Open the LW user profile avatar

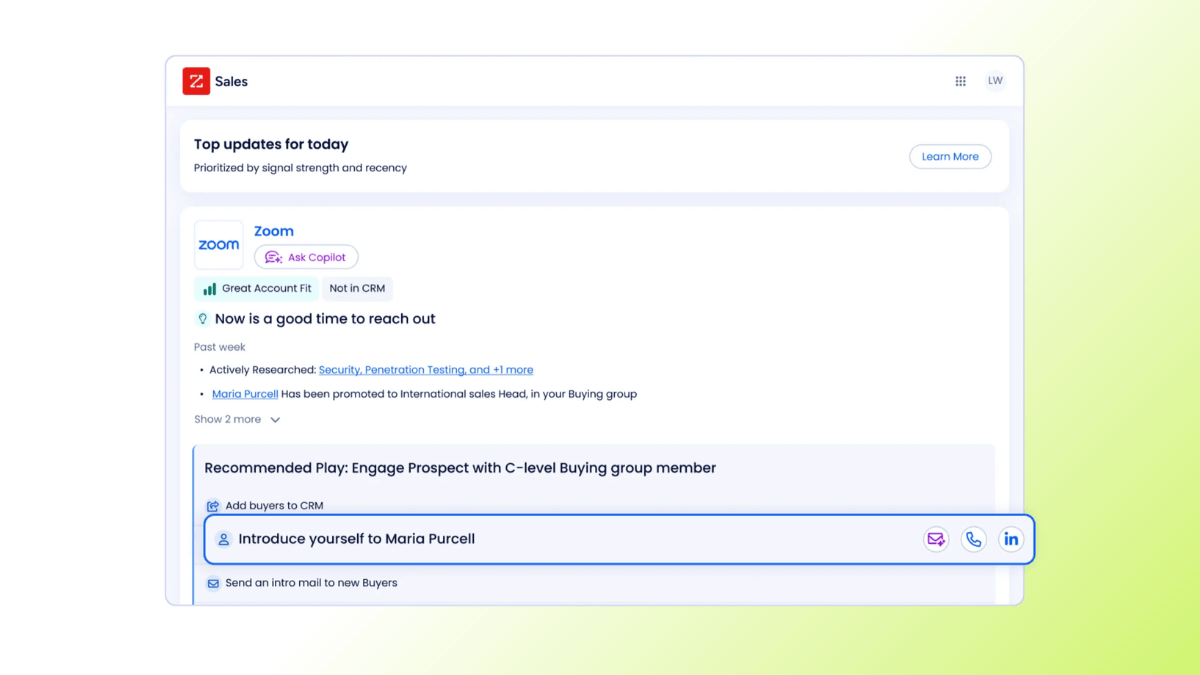tap(995, 81)
